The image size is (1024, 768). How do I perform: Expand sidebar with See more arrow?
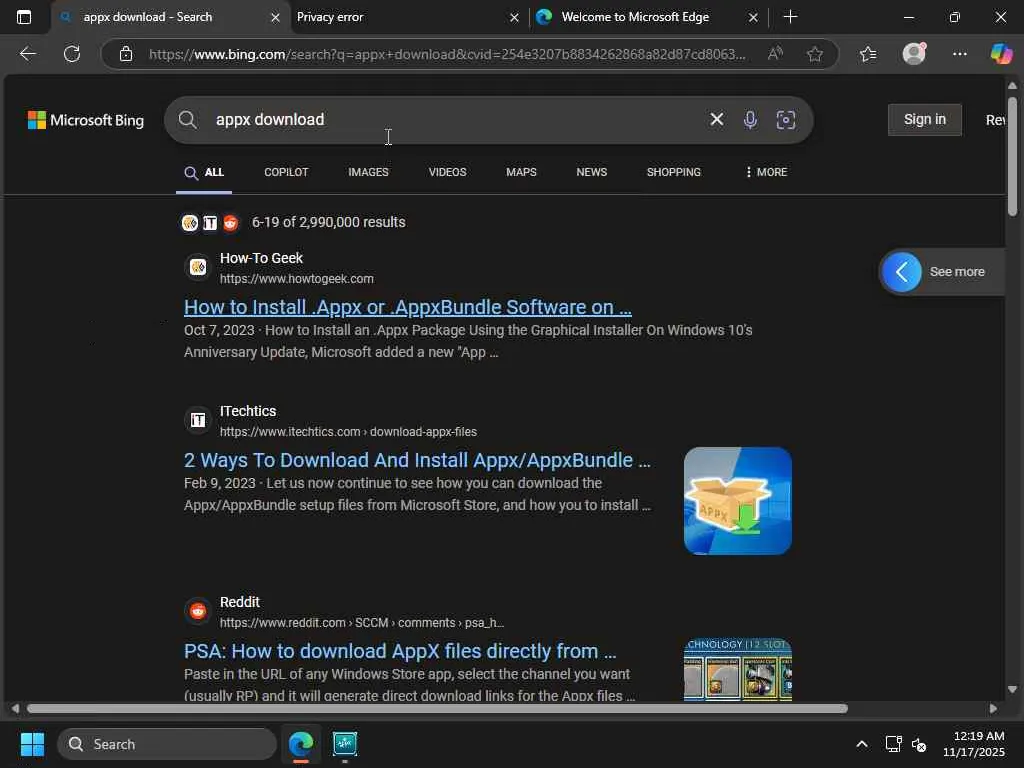tap(901, 272)
